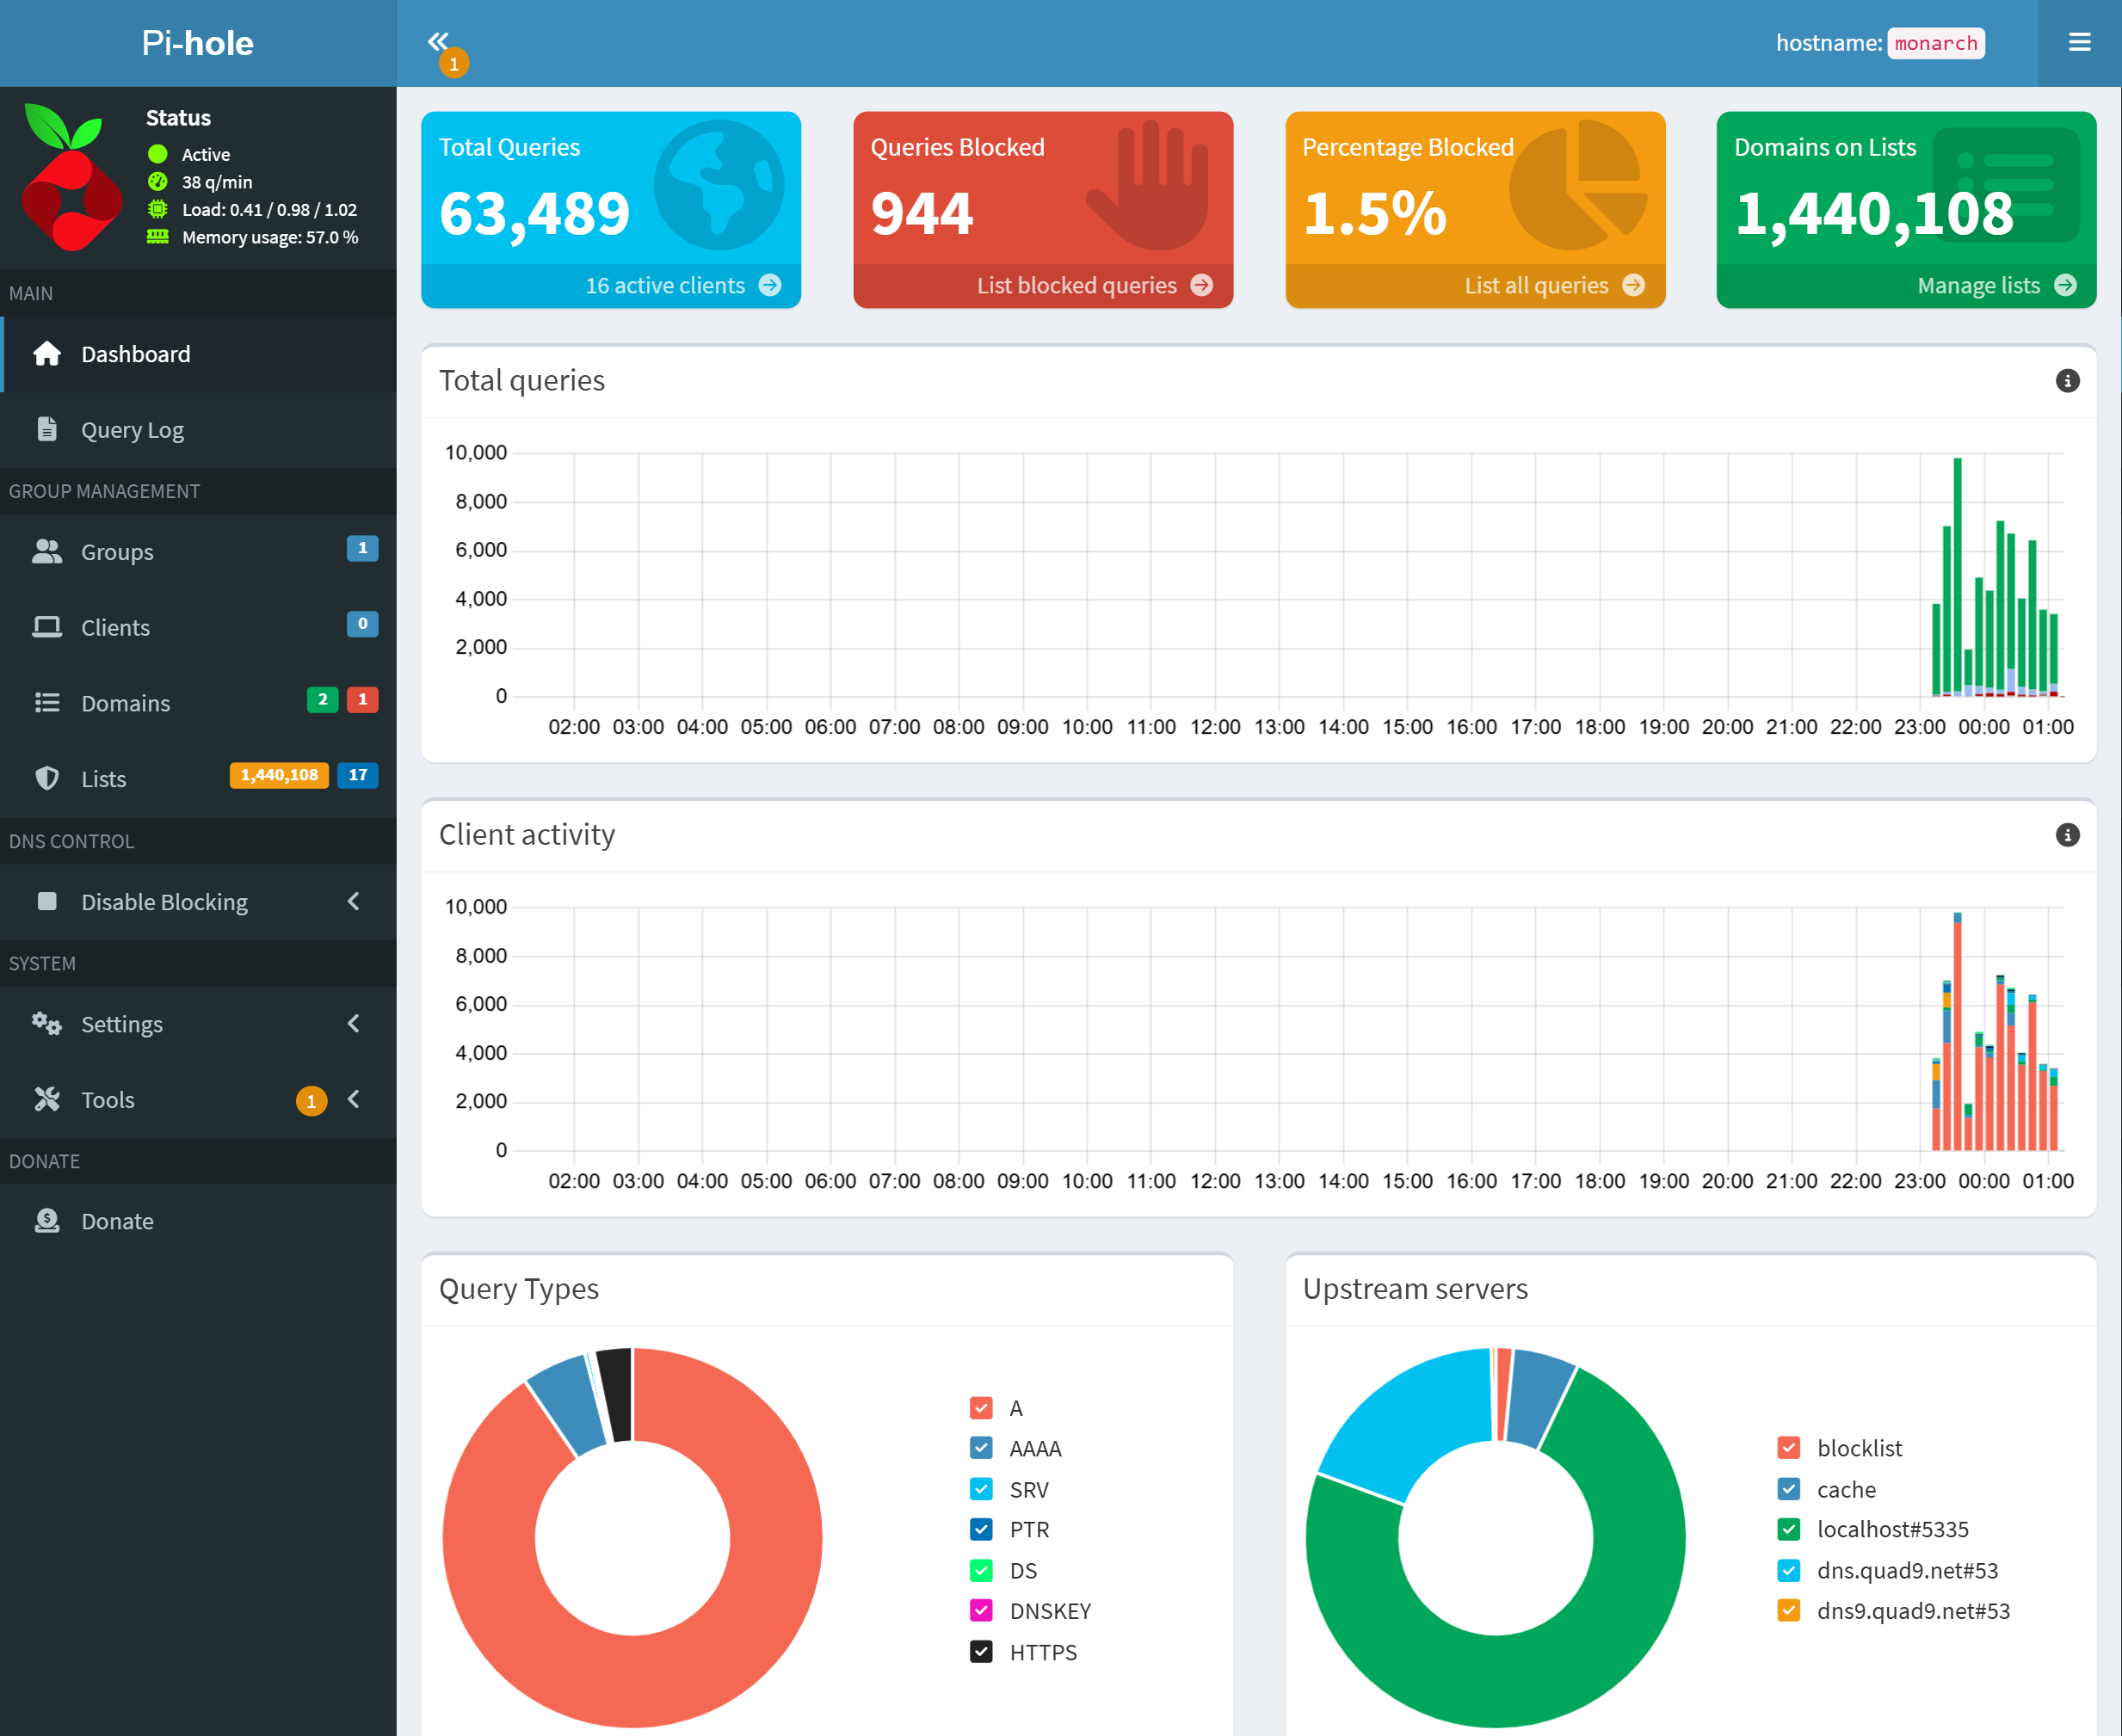Click the Lists shield icon
Image resolution: width=2122 pixels, height=1736 pixels.
pos(47,779)
